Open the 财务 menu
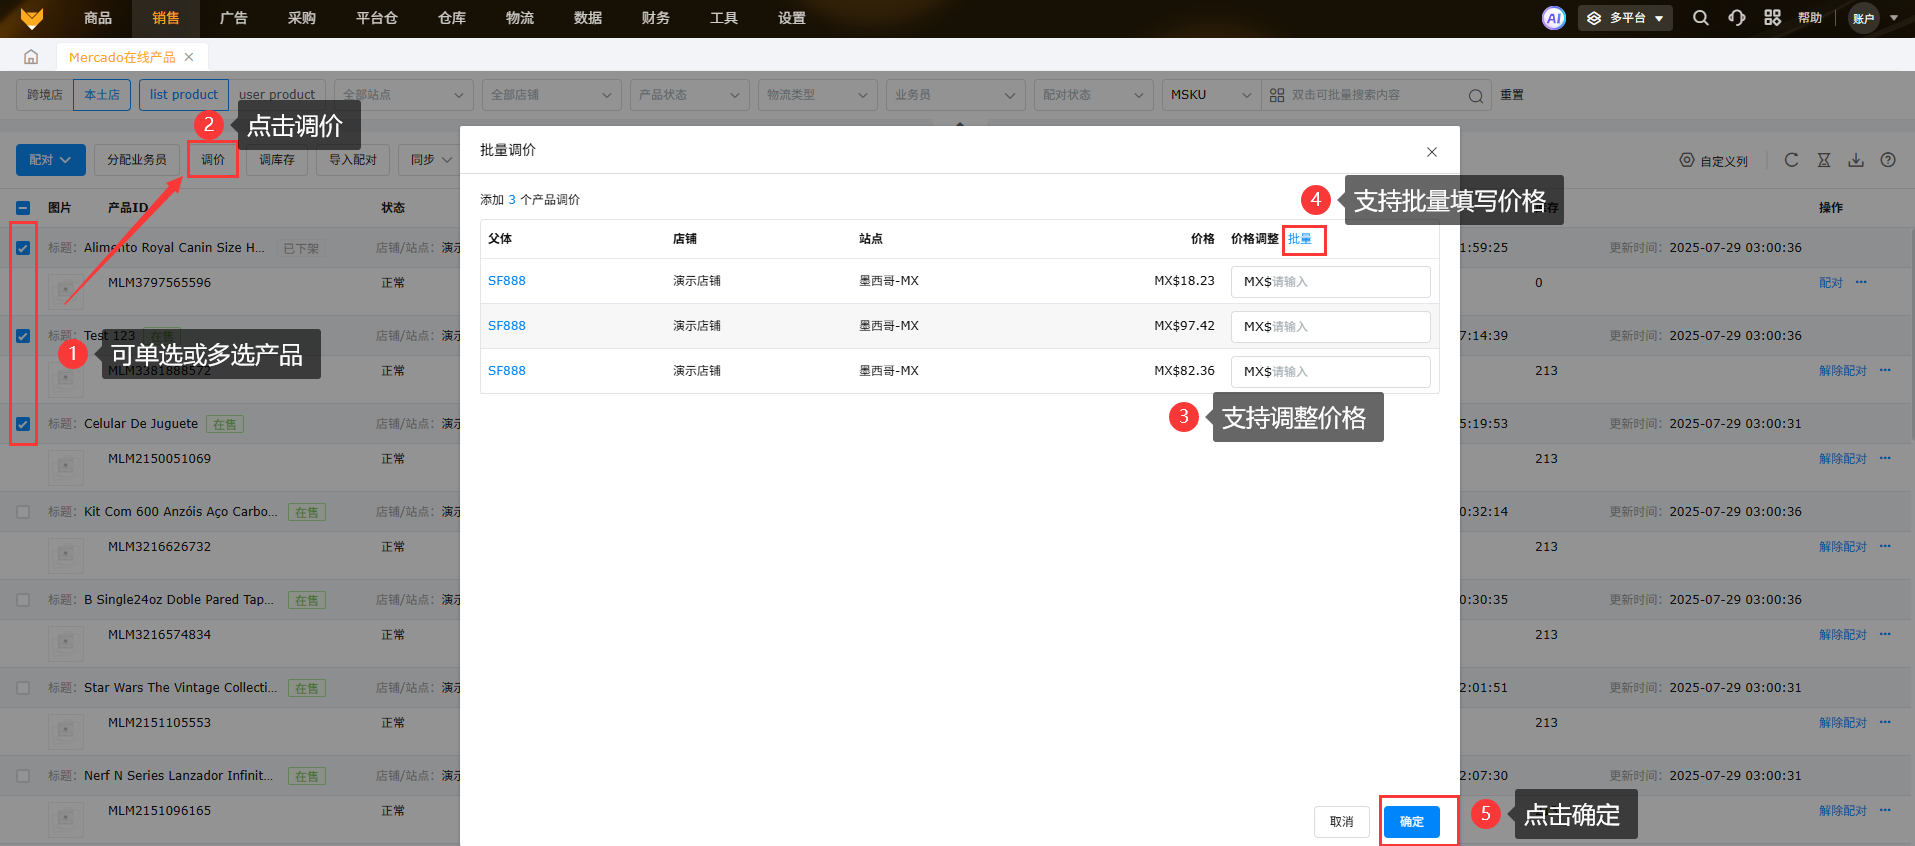The width and height of the screenshot is (1915, 846). (x=656, y=18)
